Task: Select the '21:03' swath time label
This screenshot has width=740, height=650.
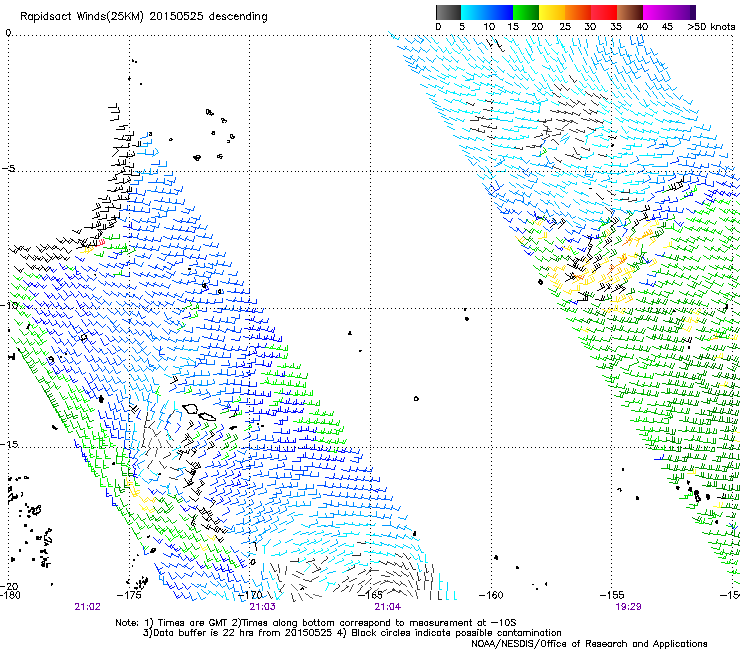Action: pyautogui.click(x=262, y=607)
